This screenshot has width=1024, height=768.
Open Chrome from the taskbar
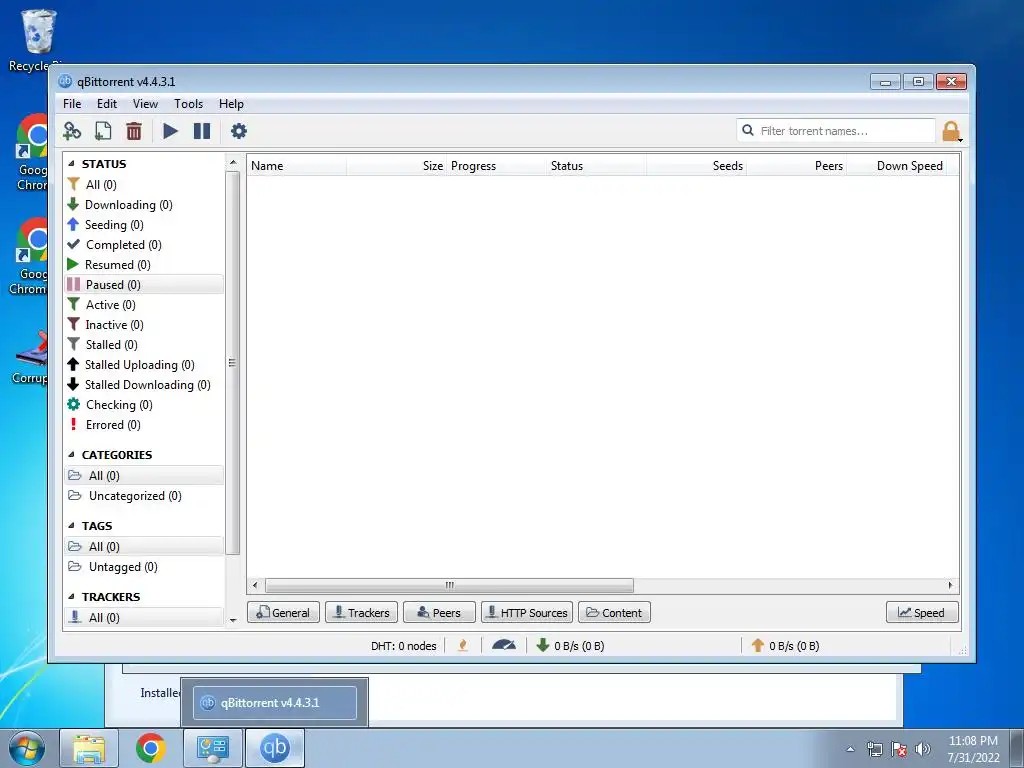click(151, 748)
